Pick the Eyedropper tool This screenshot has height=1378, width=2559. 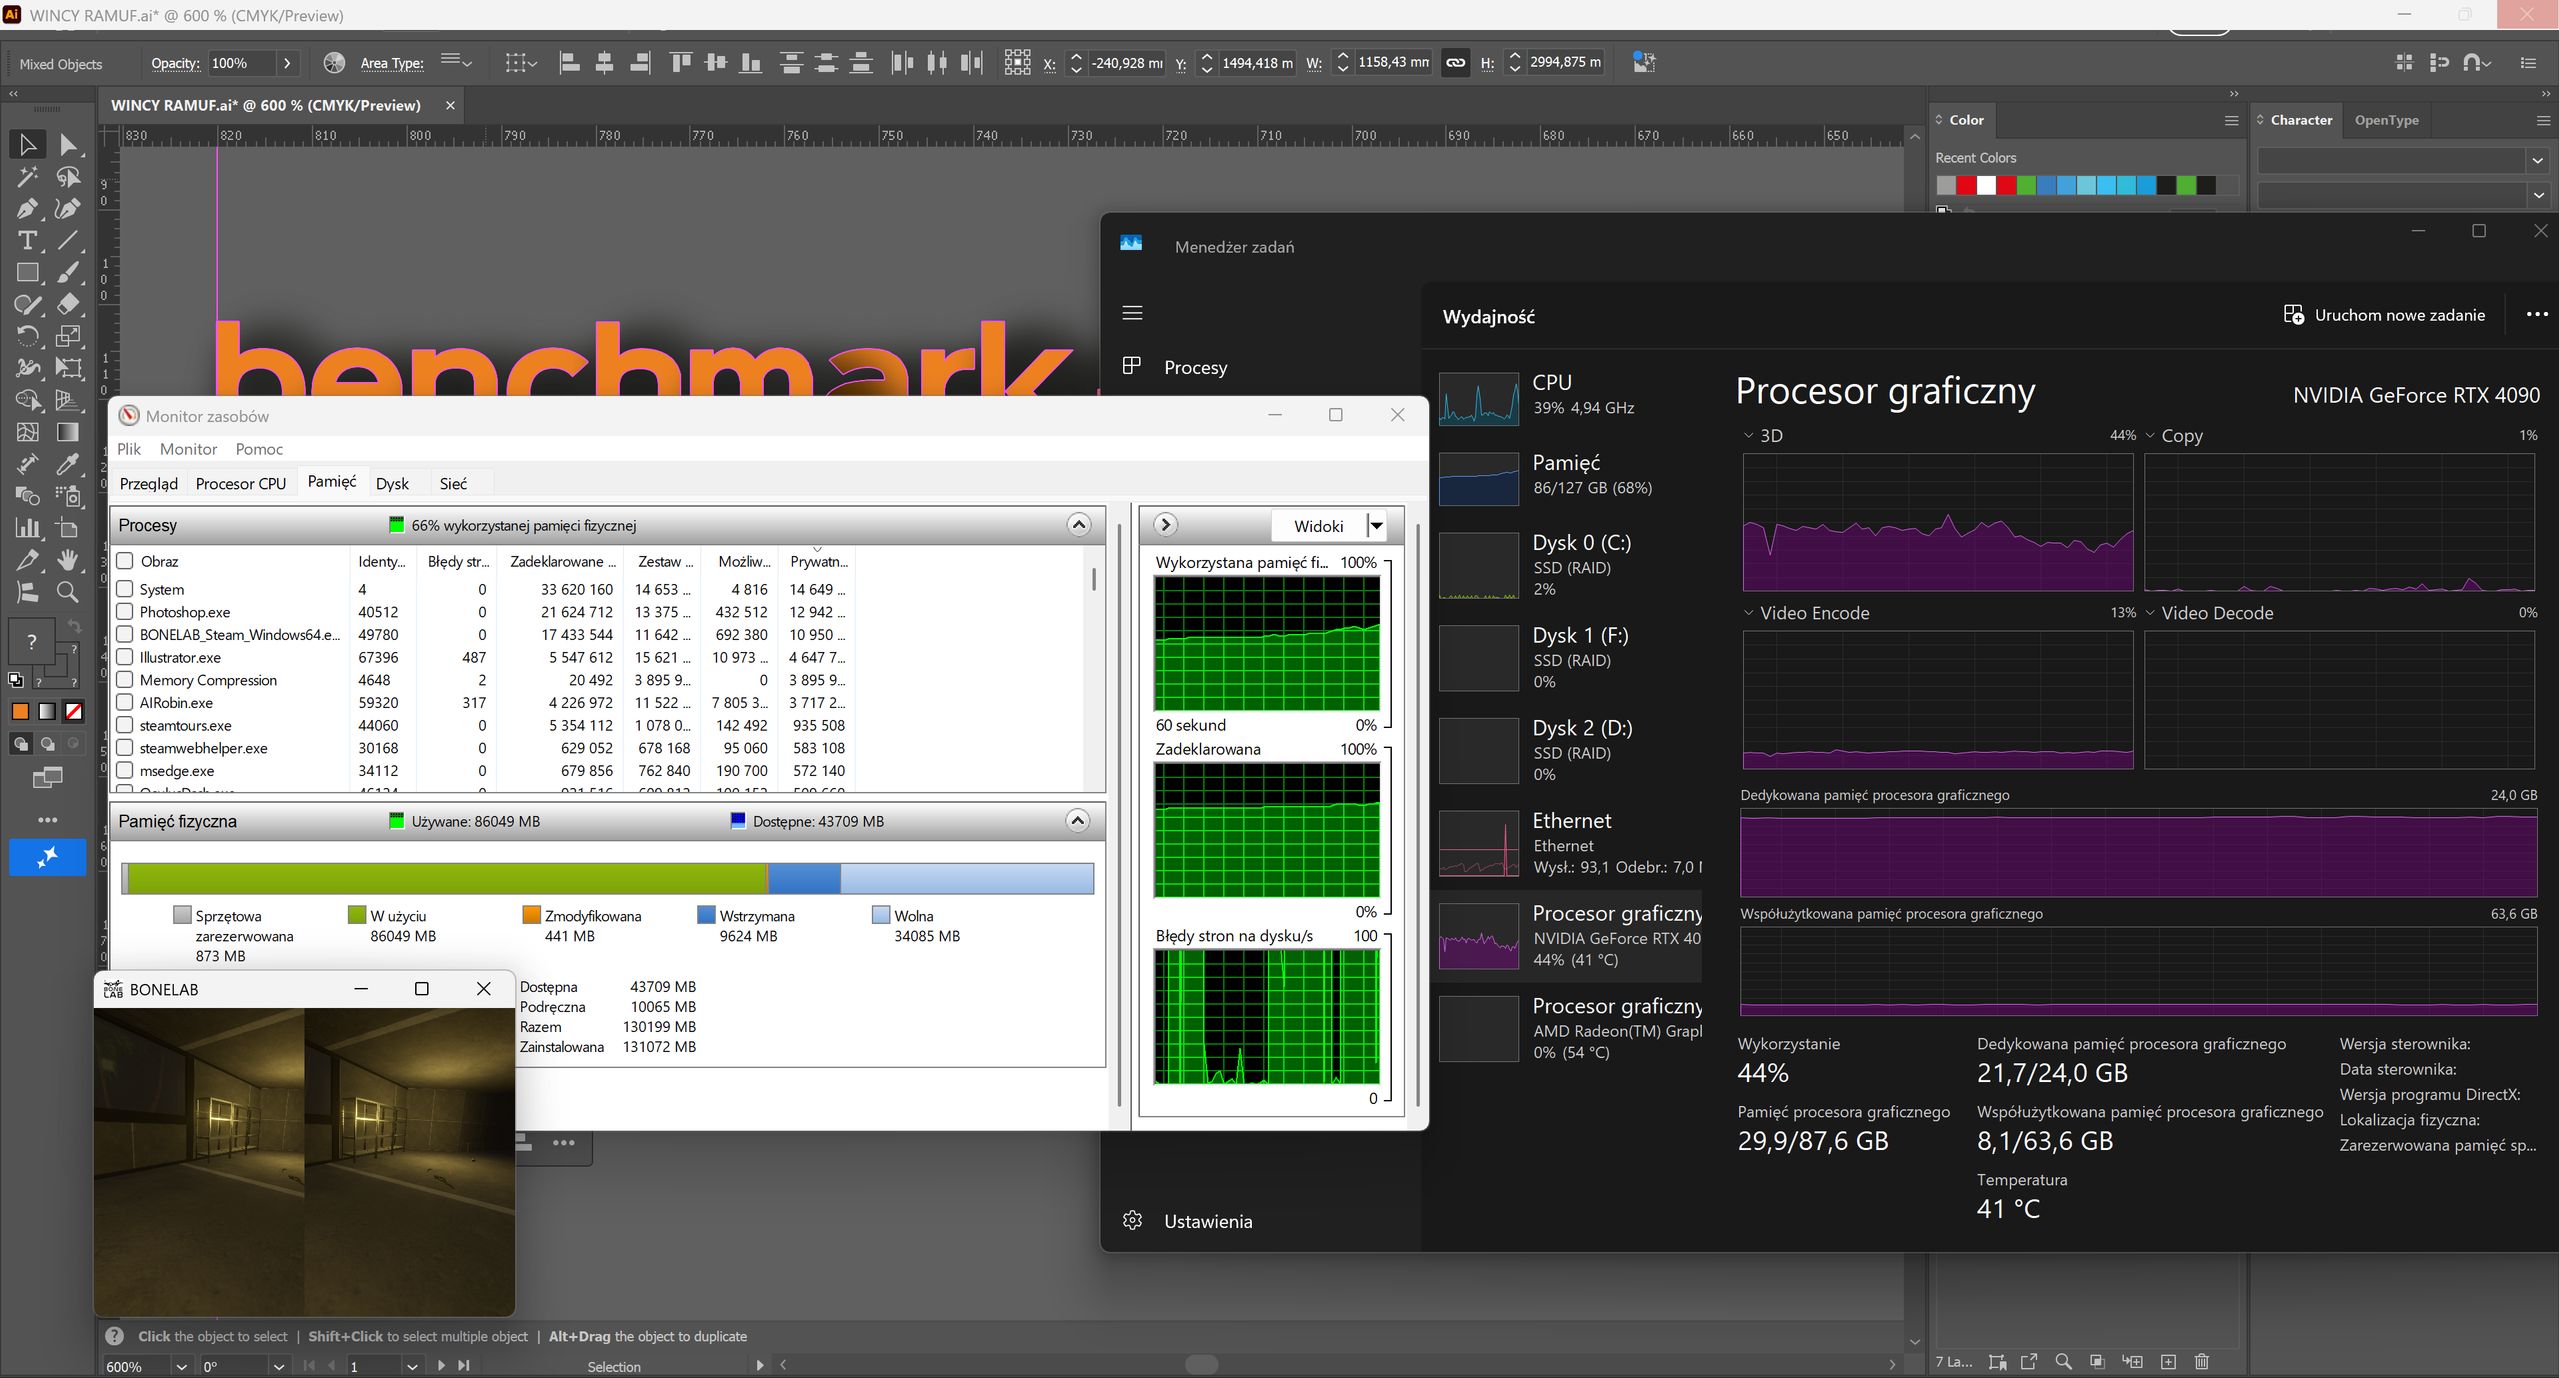pyautogui.click(x=68, y=464)
